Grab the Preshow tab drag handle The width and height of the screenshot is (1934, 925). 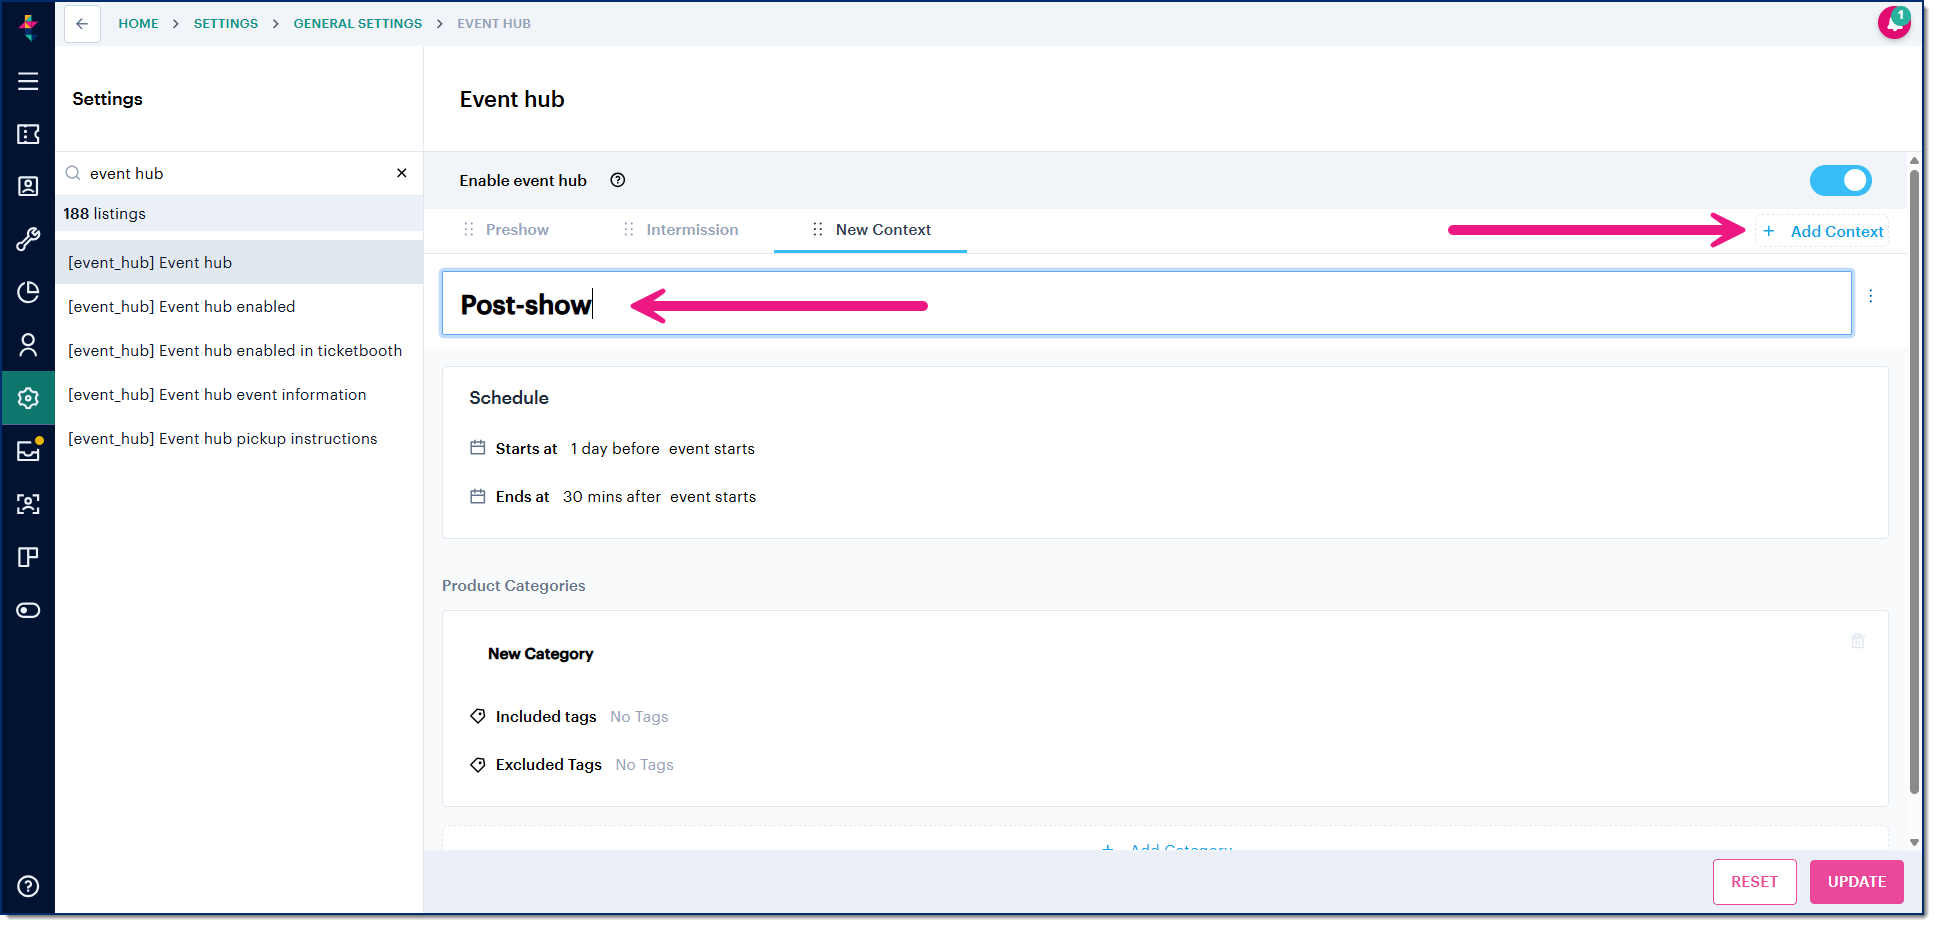click(469, 229)
